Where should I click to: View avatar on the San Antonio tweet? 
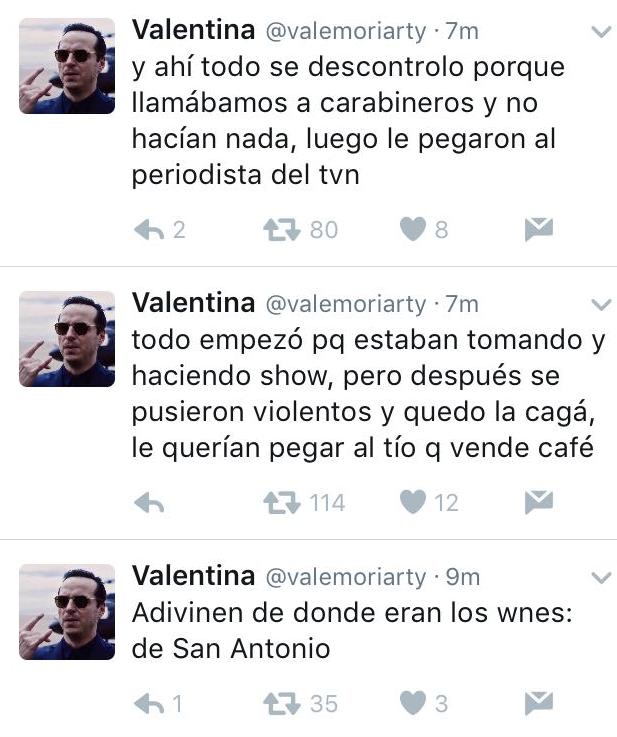[x=67, y=612]
